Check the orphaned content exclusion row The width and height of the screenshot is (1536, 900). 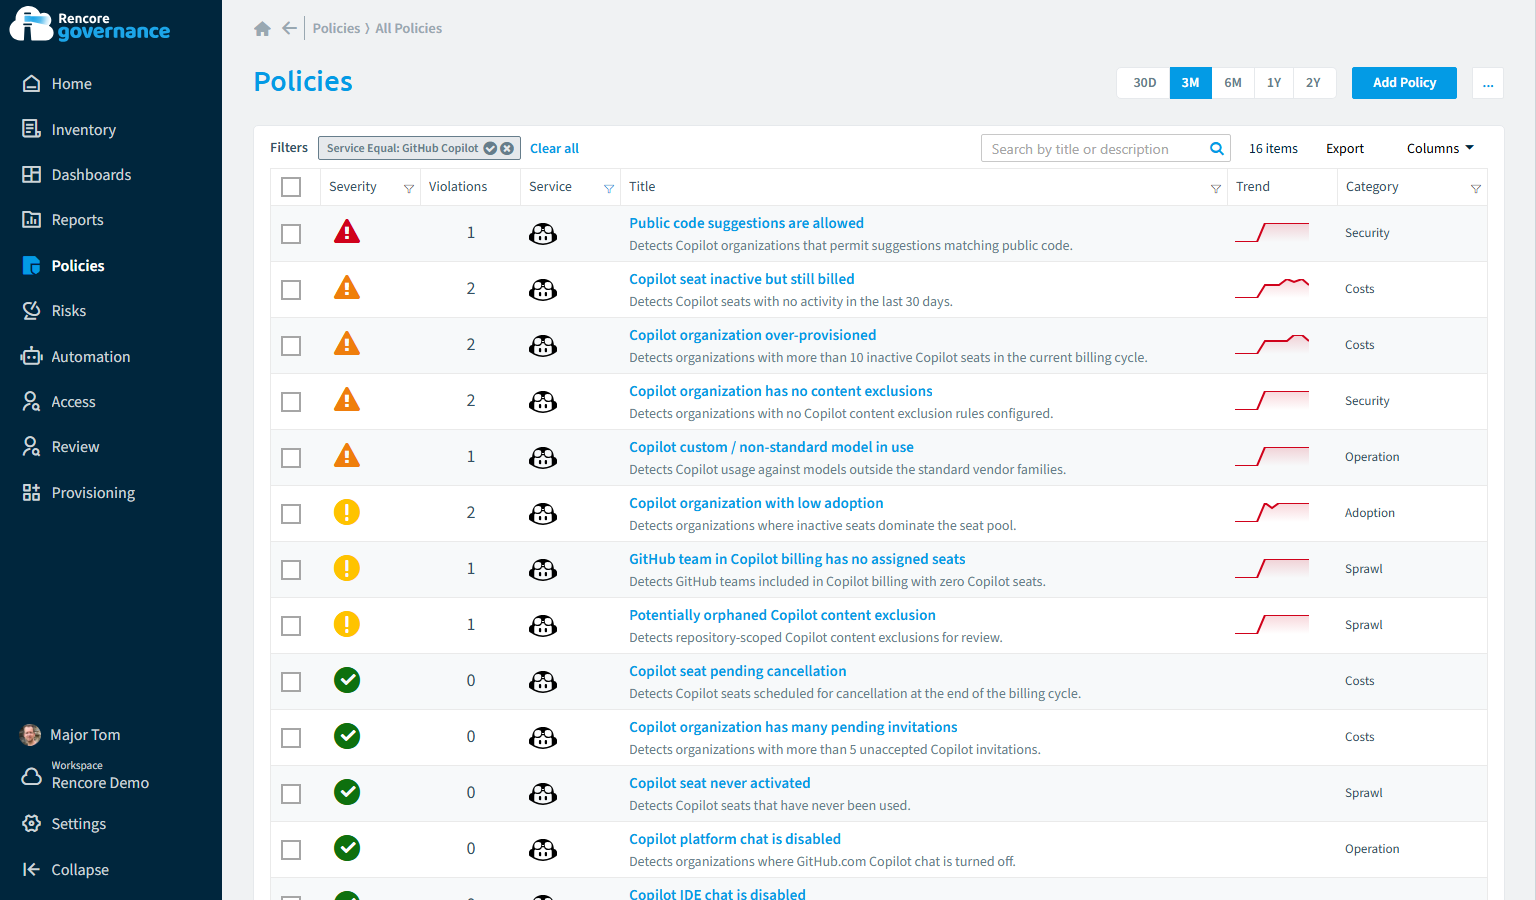click(291, 626)
